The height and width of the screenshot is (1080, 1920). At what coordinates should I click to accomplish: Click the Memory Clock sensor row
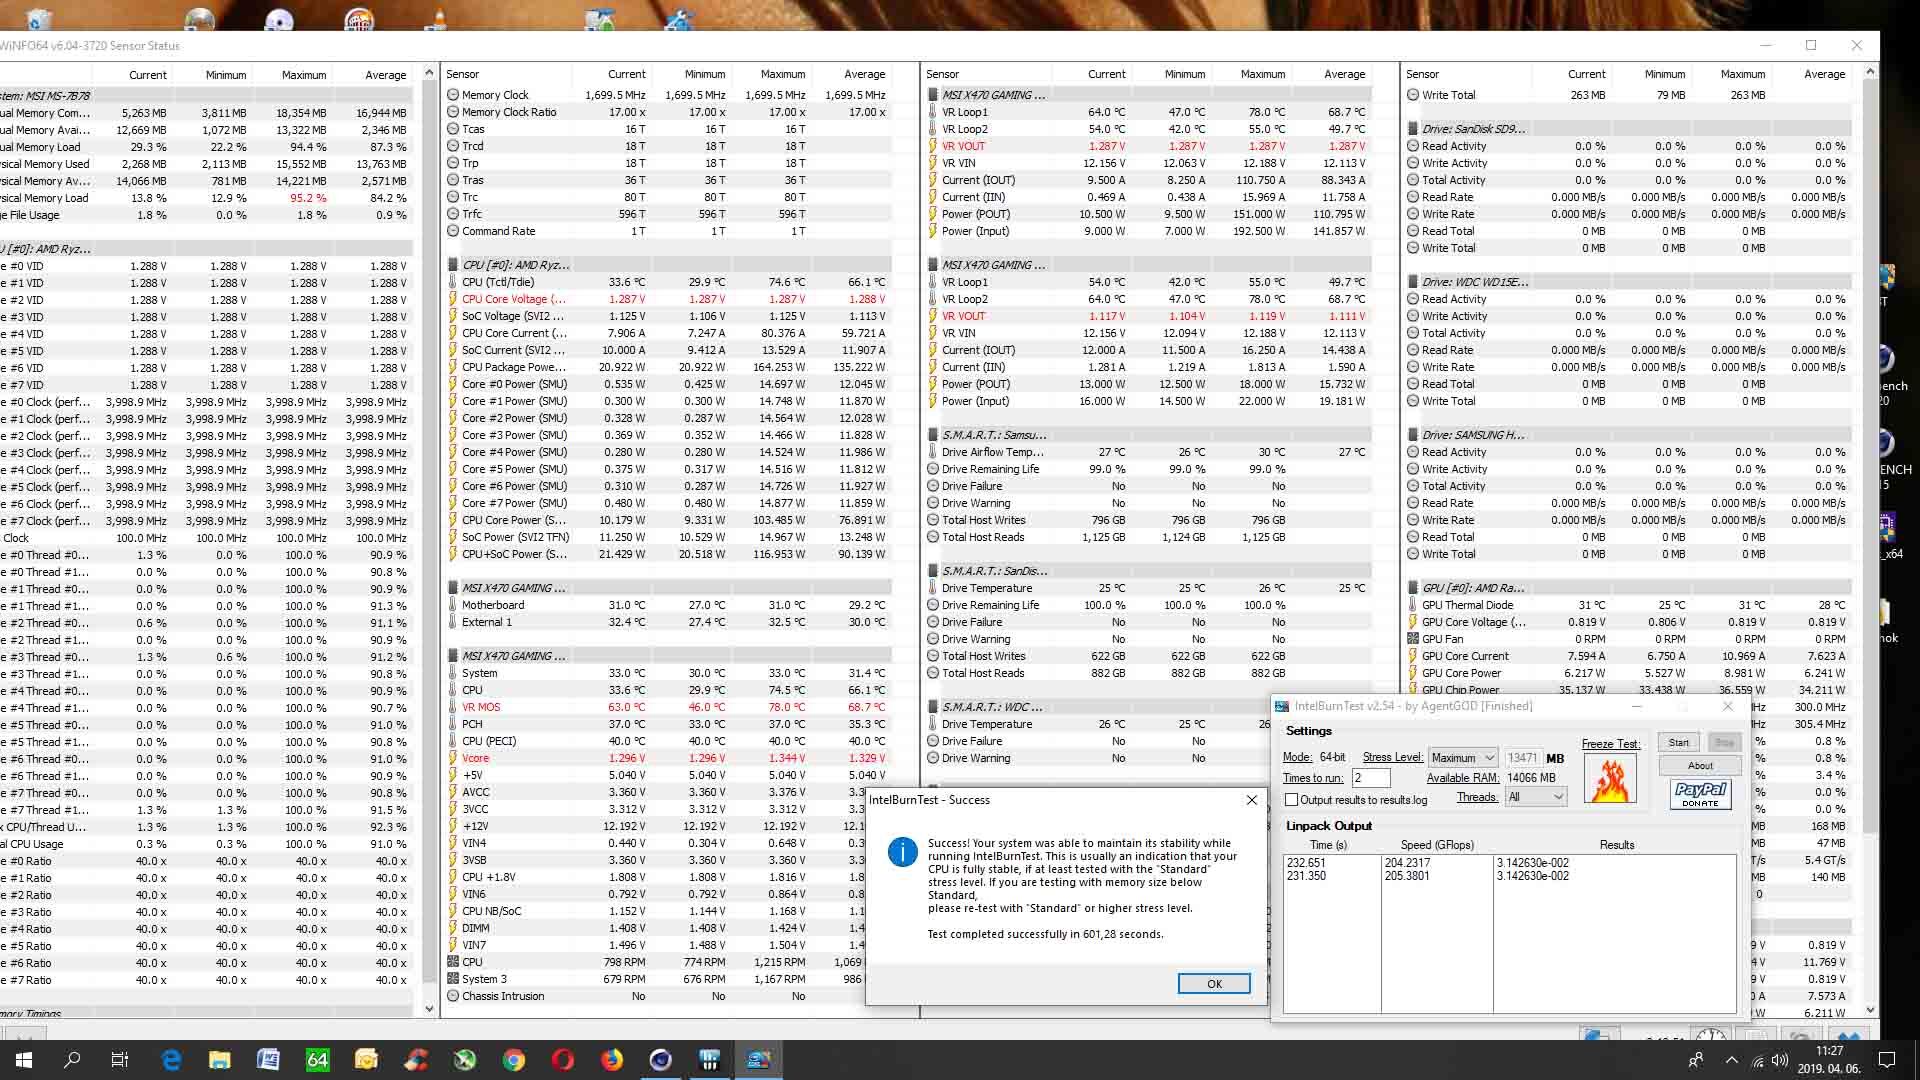click(668, 95)
